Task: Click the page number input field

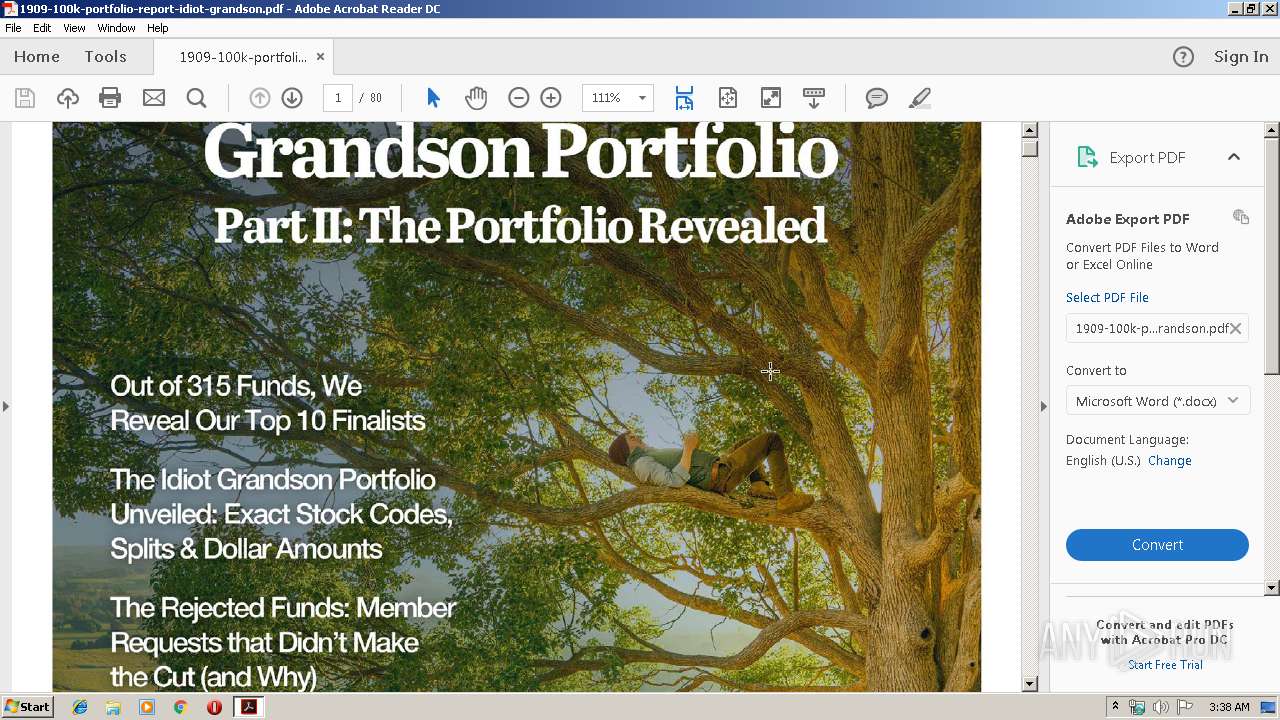Action: 338,98
